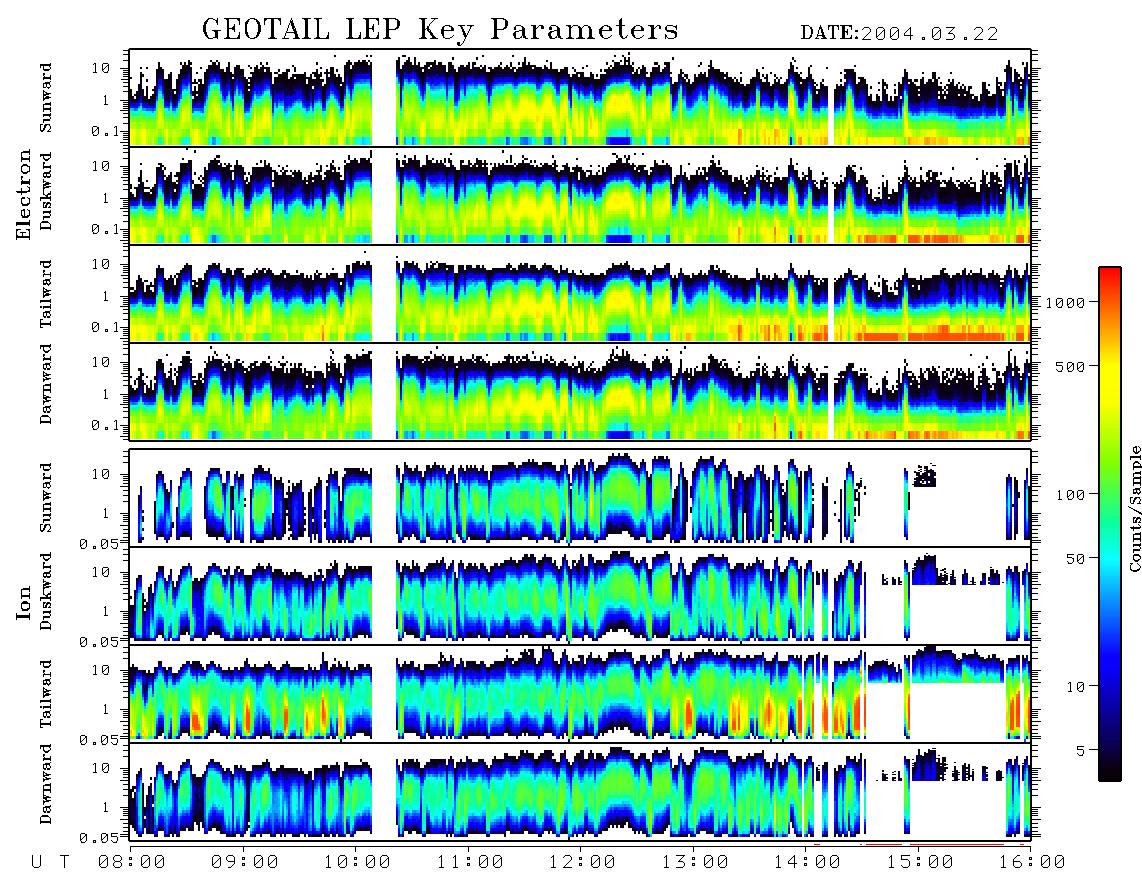
Task: Click the "11:00" time tick label
Action: (x=470, y=862)
